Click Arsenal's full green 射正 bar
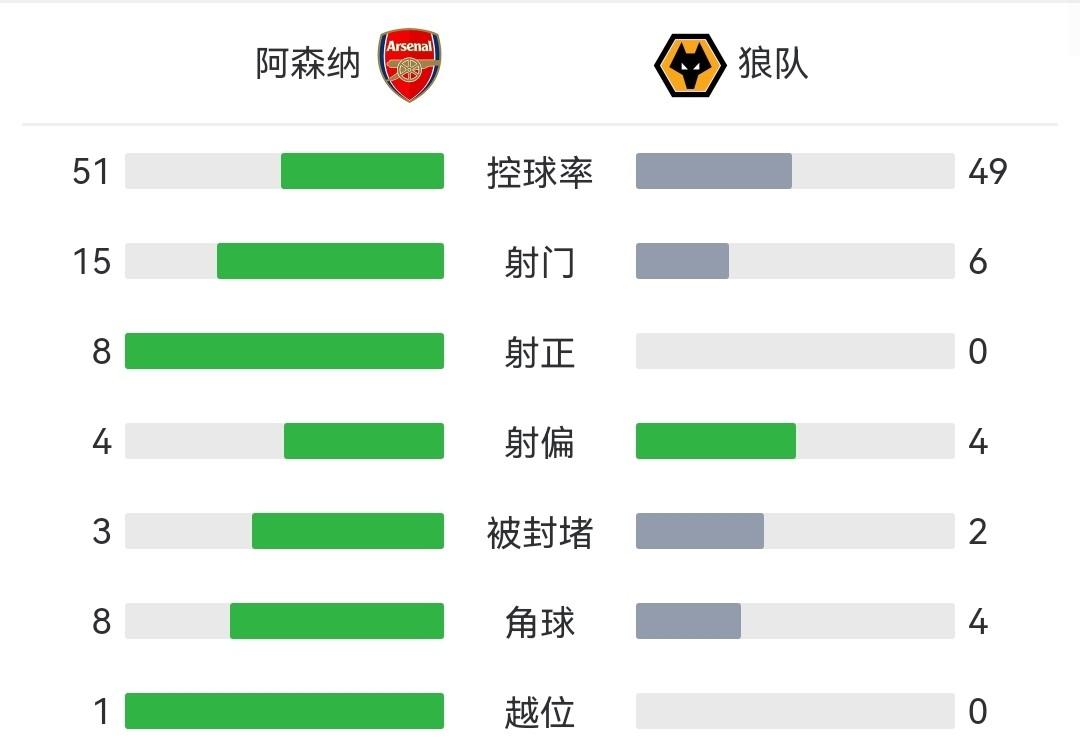Viewport: 1080px width, 747px height. [284, 351]
